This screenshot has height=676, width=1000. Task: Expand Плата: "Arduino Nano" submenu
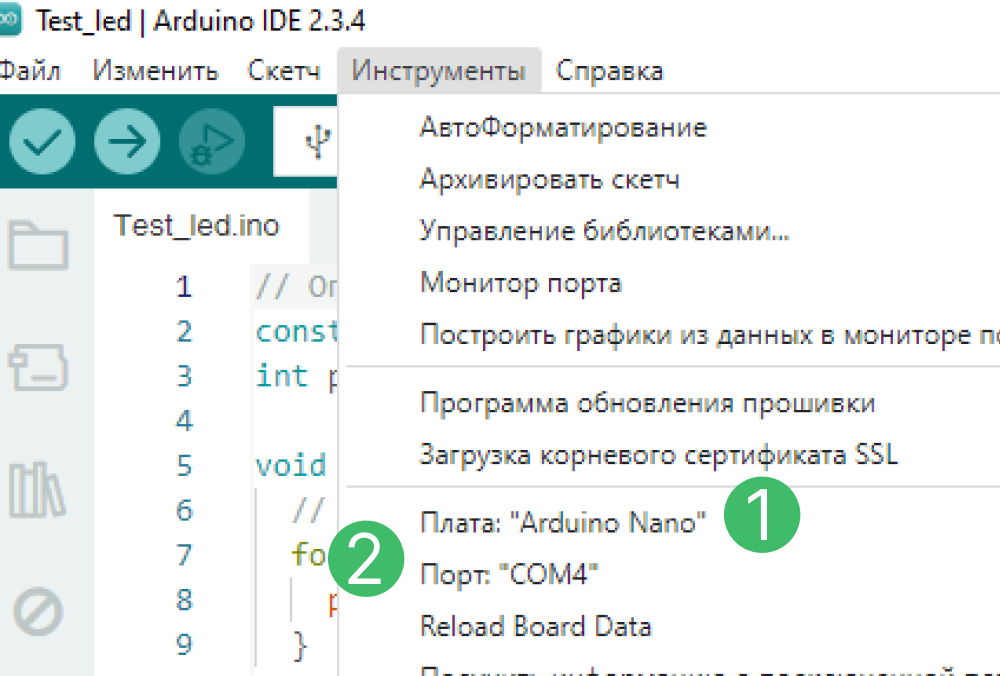pos(670,523)
